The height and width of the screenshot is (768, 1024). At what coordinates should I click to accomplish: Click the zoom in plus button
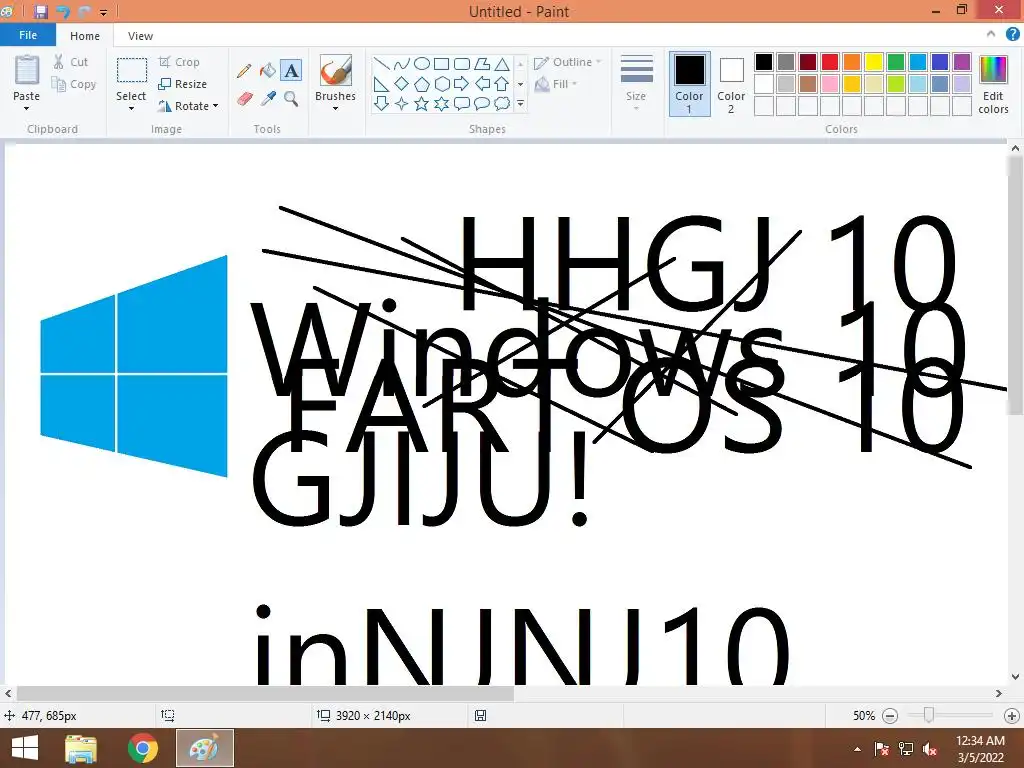point(1012,716)
